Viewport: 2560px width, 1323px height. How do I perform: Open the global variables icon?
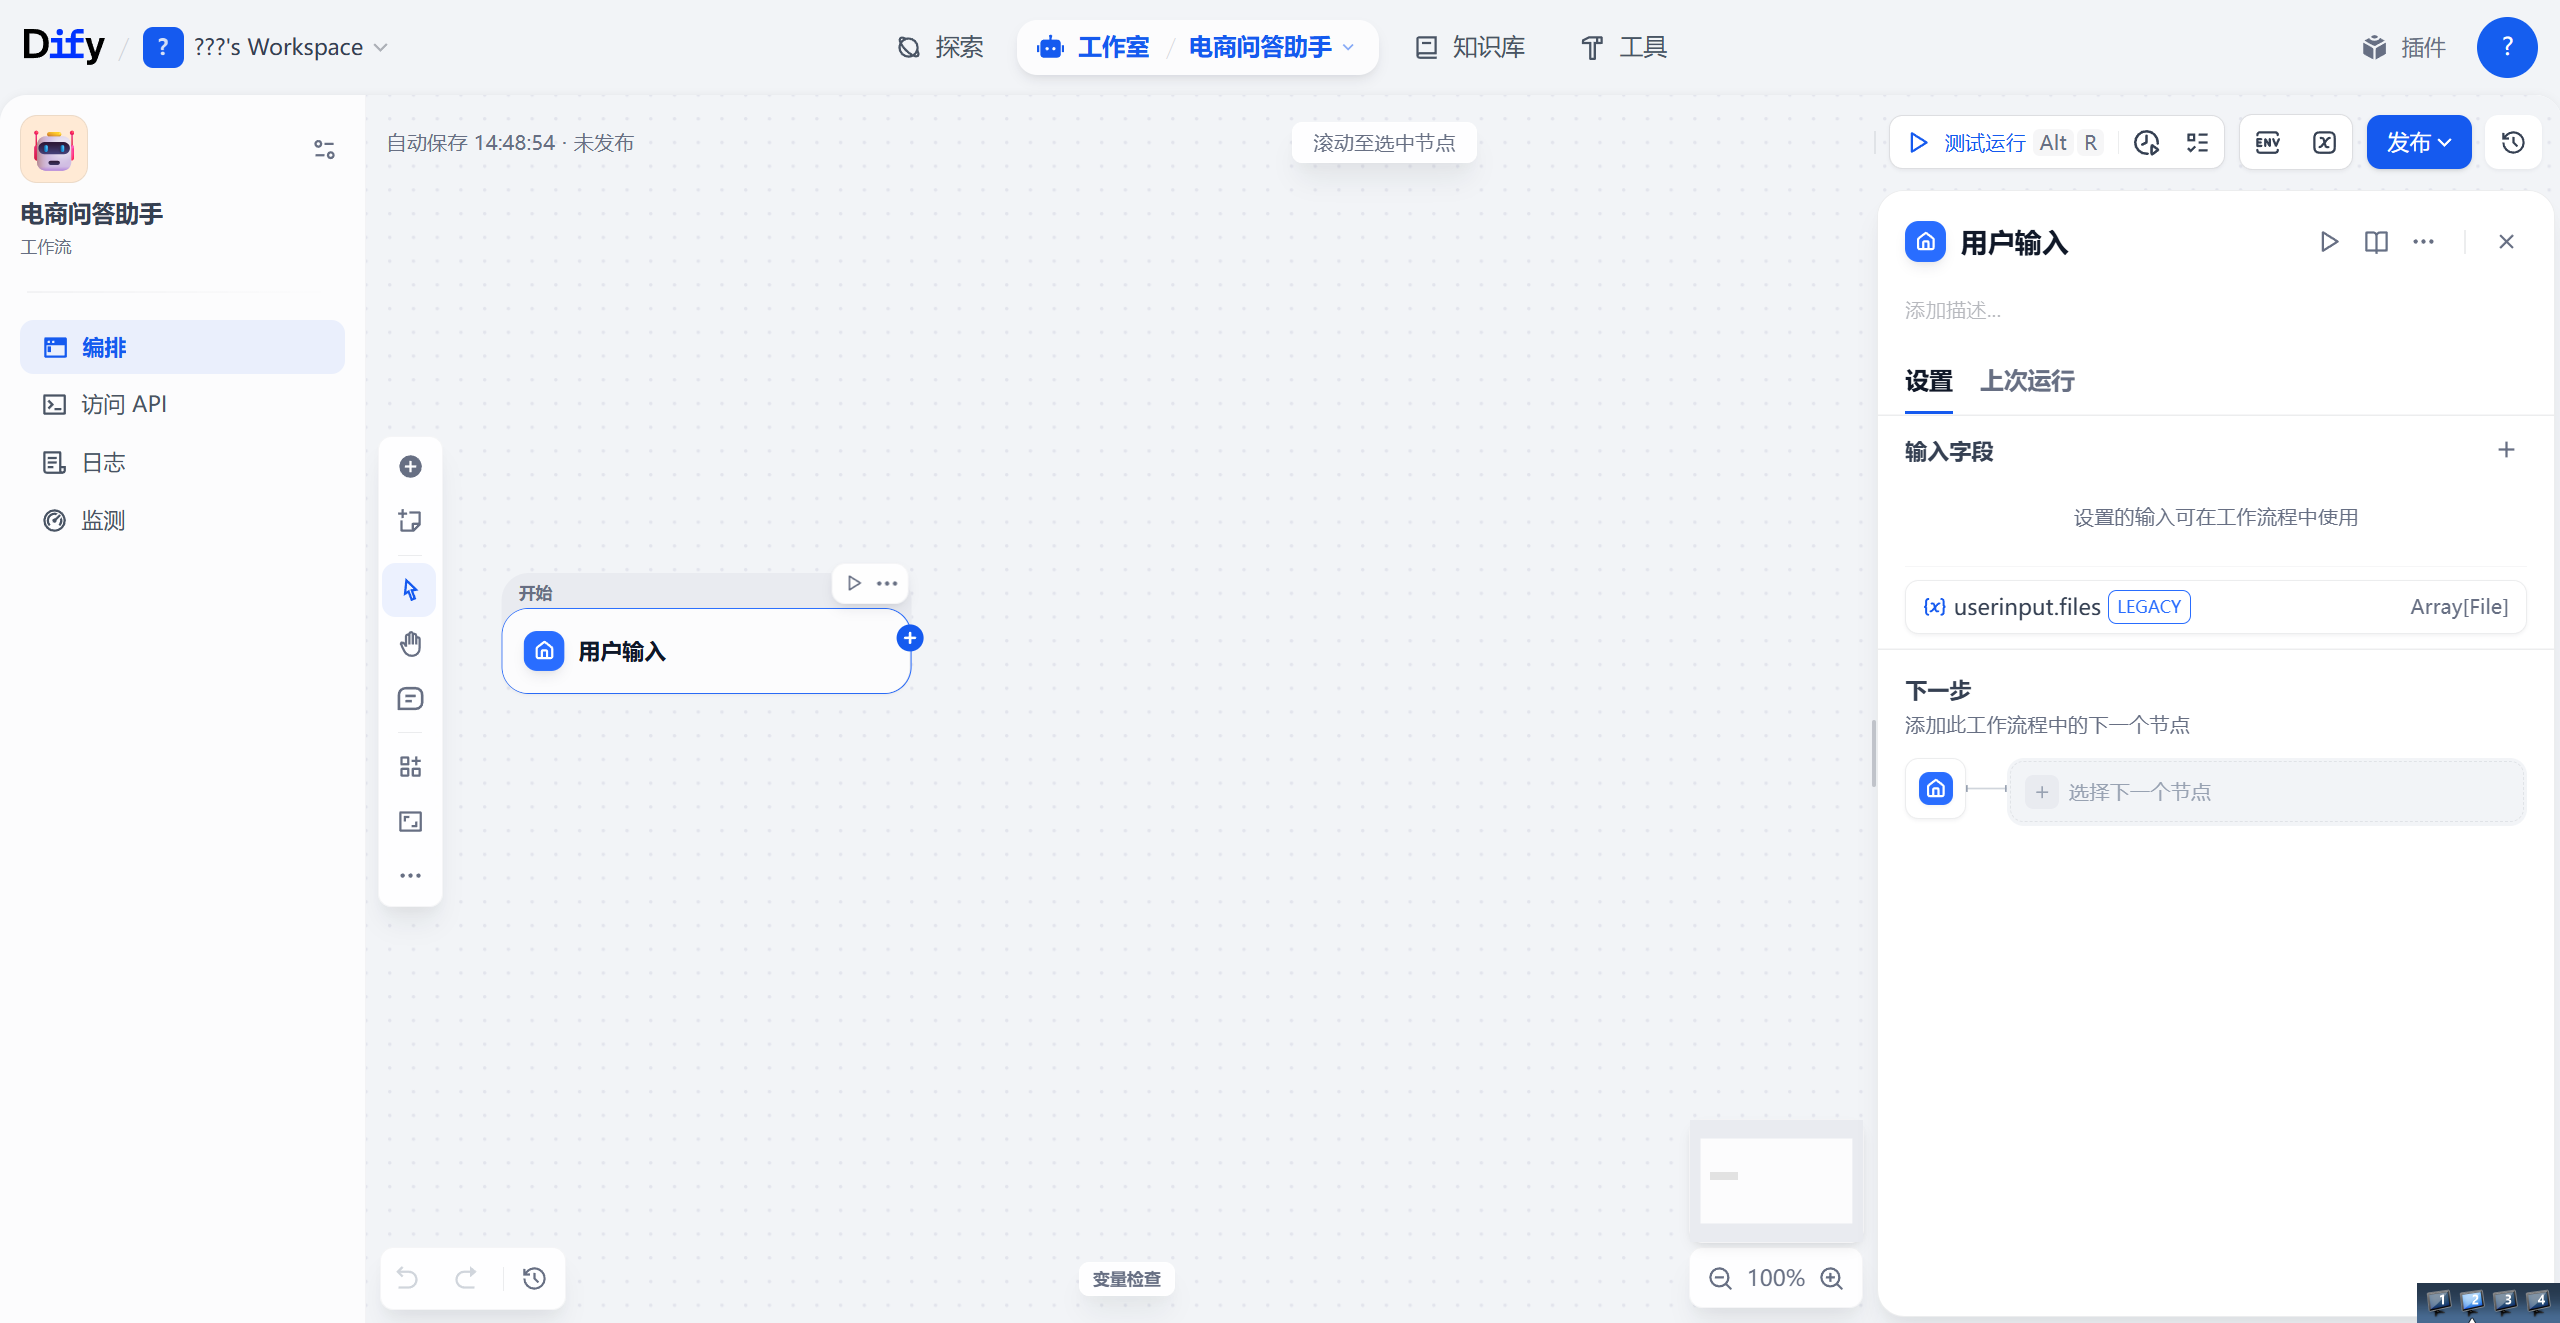tap(2324, 143)
